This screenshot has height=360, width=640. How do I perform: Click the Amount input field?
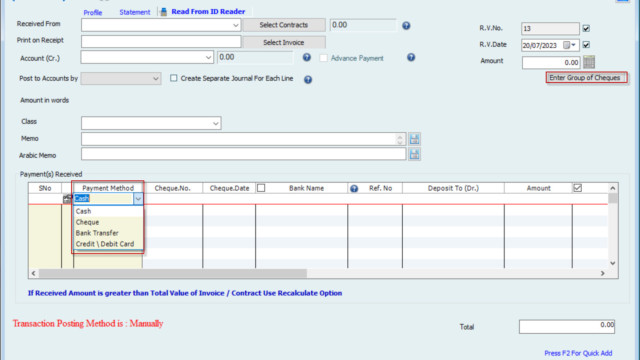[551, 62]
